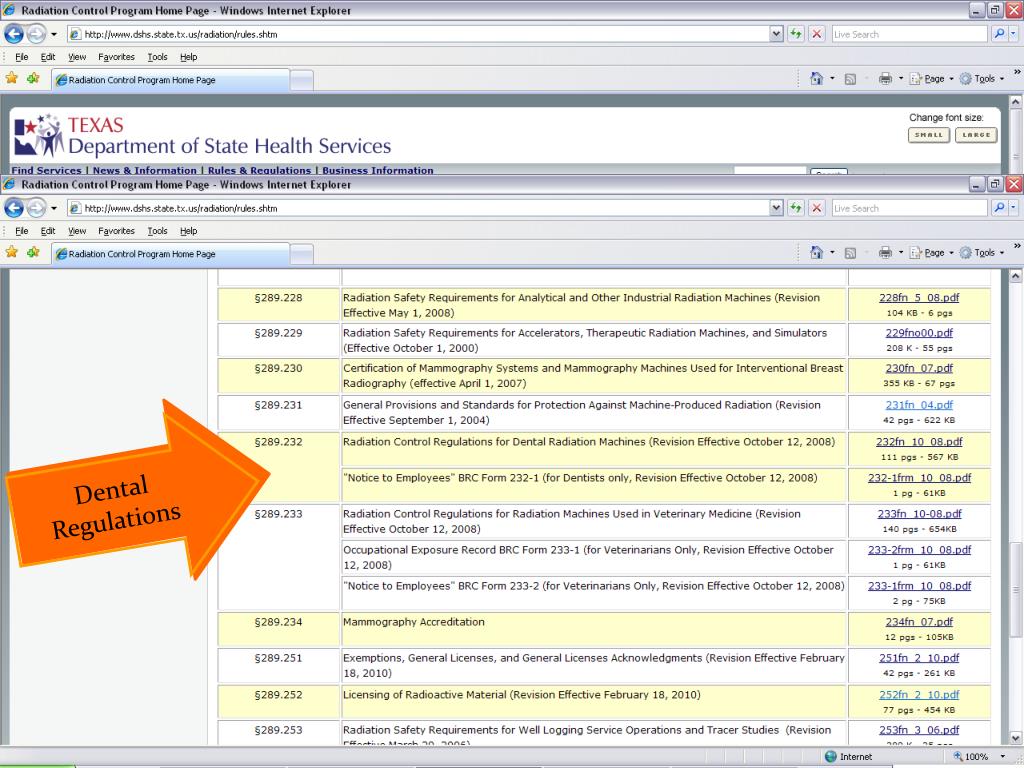Screen dimensions: 1024x768
Task: Click the Live Search field in the foreground window
Action: point(908,208)
